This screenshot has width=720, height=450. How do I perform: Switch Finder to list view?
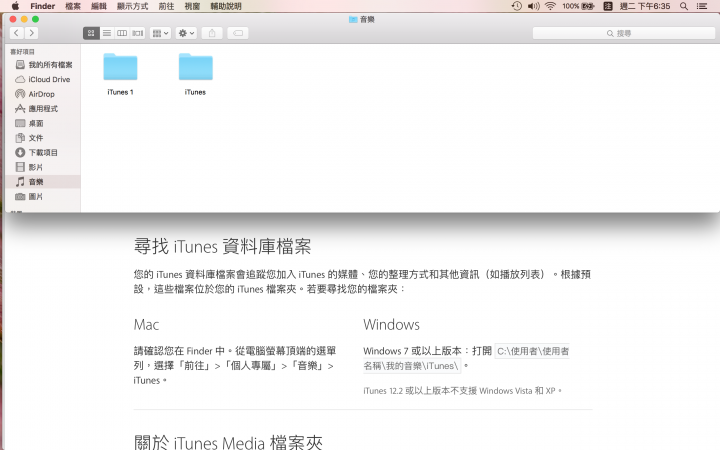pyautogui.click(x=107, y=33)
